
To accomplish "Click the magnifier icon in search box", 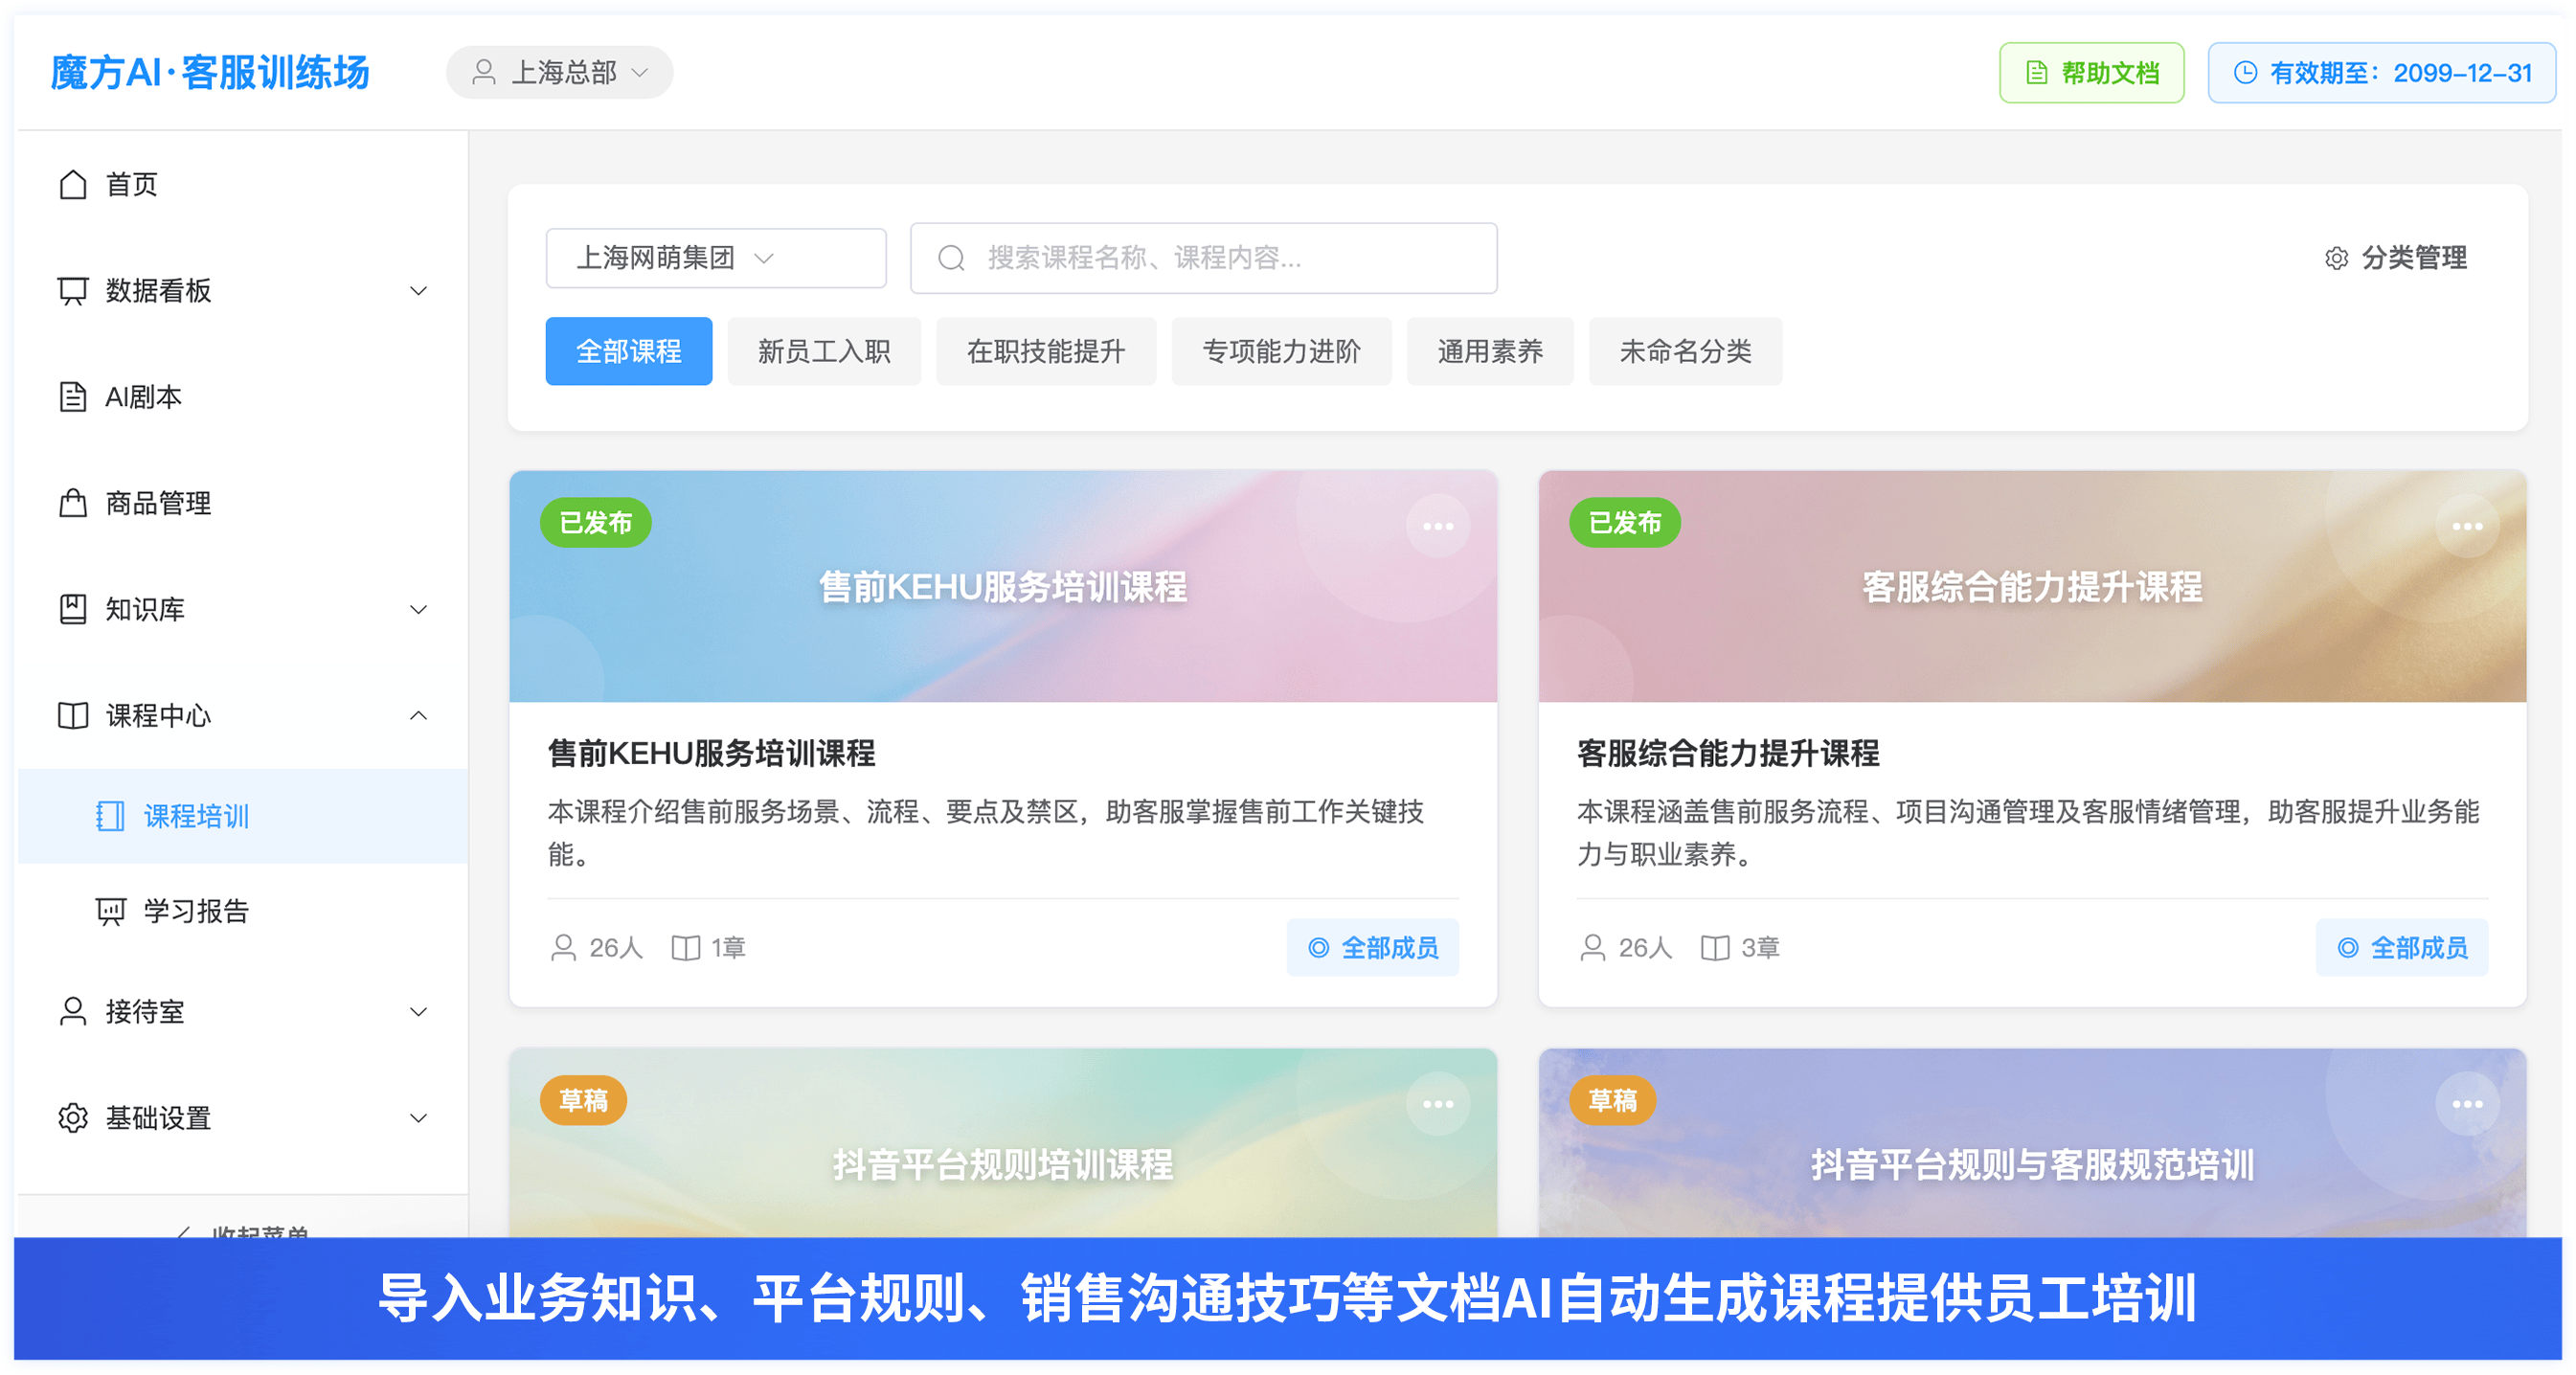I will coord(951,258).
